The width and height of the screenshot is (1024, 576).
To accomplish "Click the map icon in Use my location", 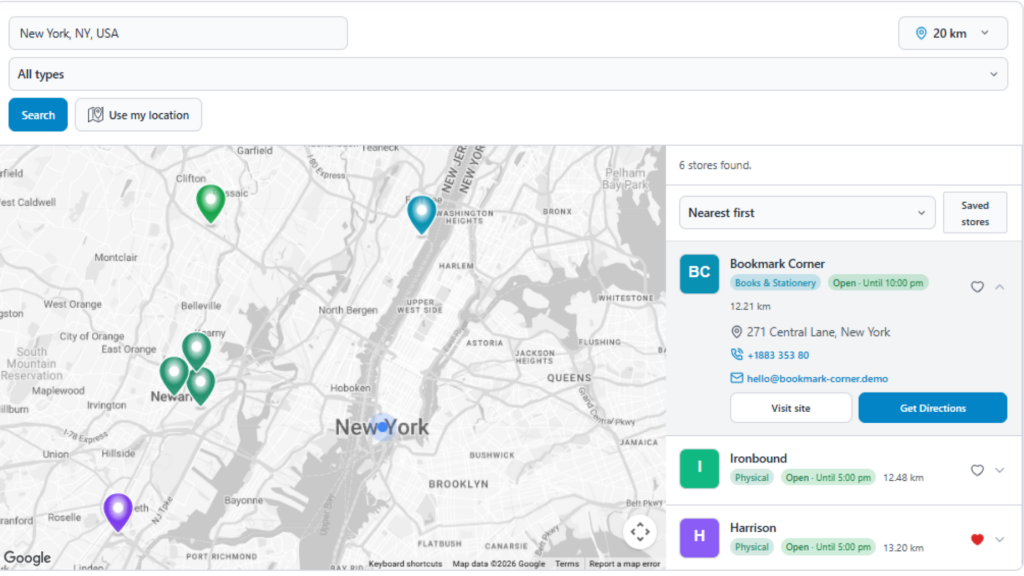I will 95,115.
